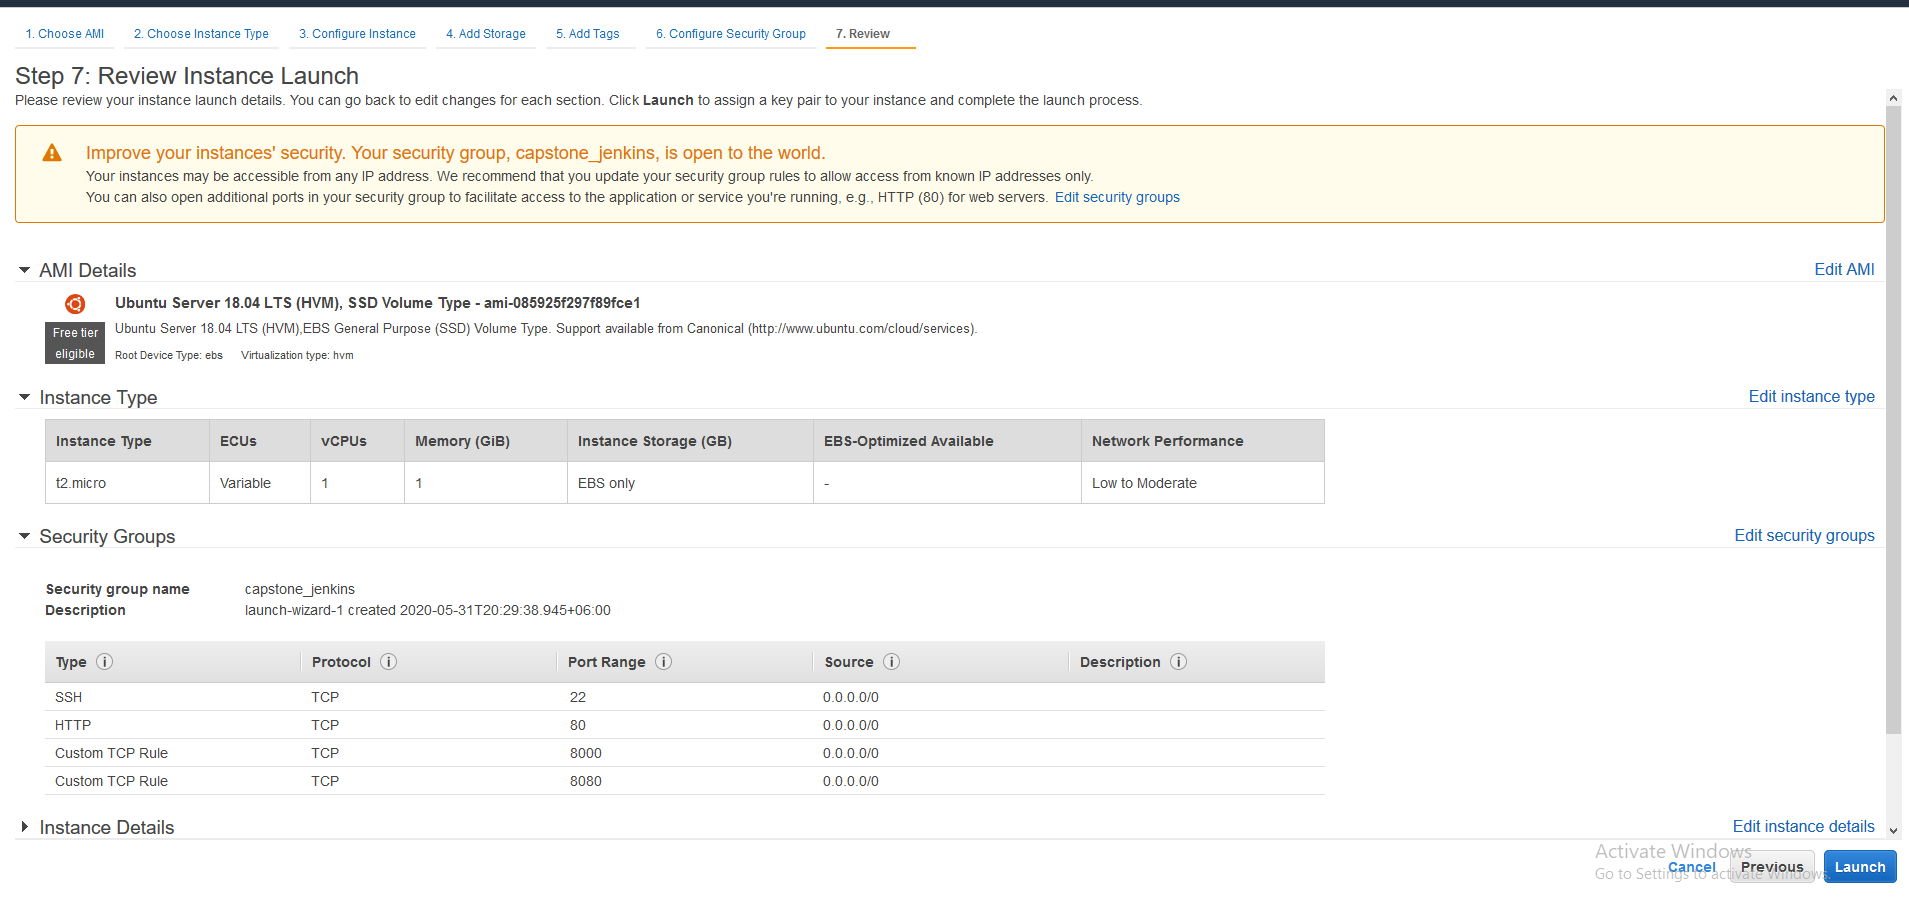Click Edit security groups link in section header

(1804, 535)
